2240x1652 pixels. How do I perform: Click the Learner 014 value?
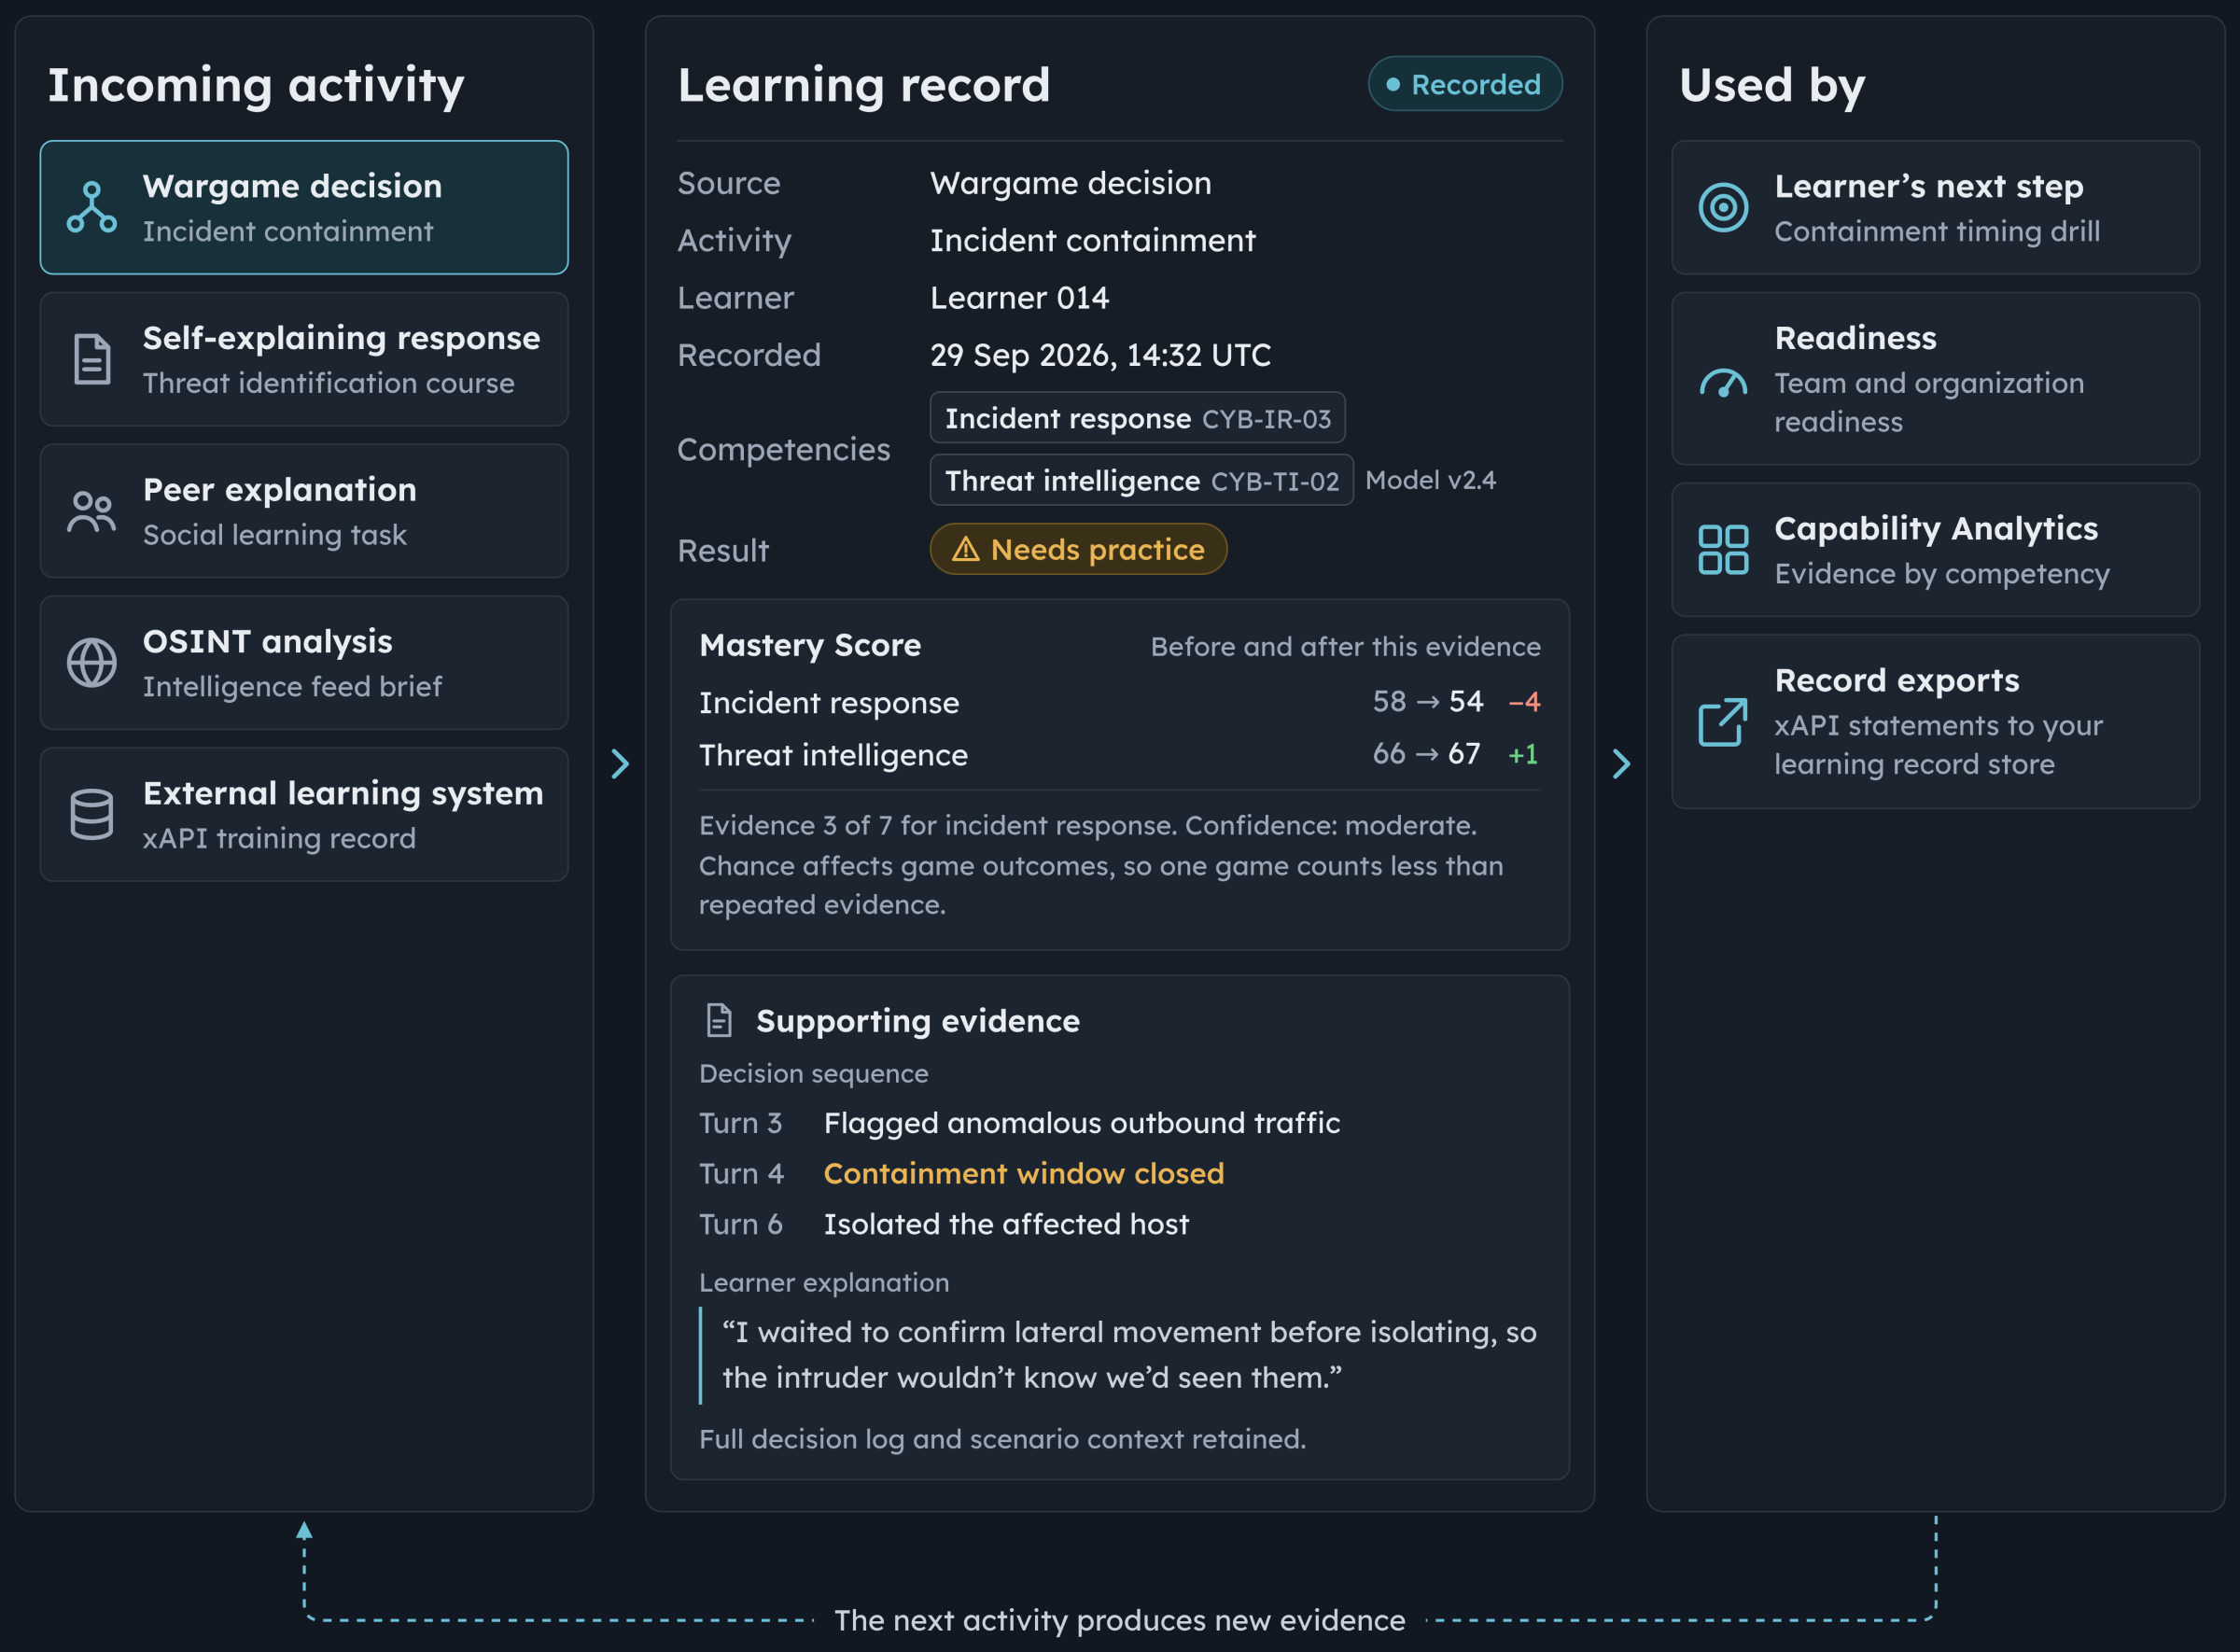(1019, 297)
